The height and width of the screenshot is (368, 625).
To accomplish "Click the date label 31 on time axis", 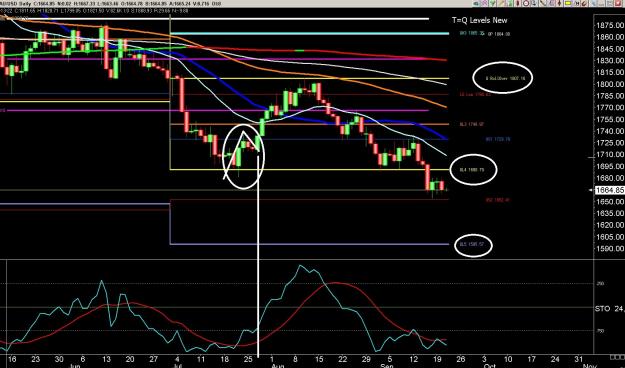I will (x=578, y=358).
